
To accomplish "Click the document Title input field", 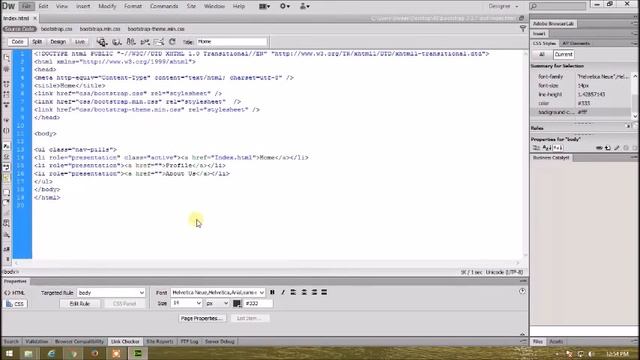I will (x=232, y=42).
